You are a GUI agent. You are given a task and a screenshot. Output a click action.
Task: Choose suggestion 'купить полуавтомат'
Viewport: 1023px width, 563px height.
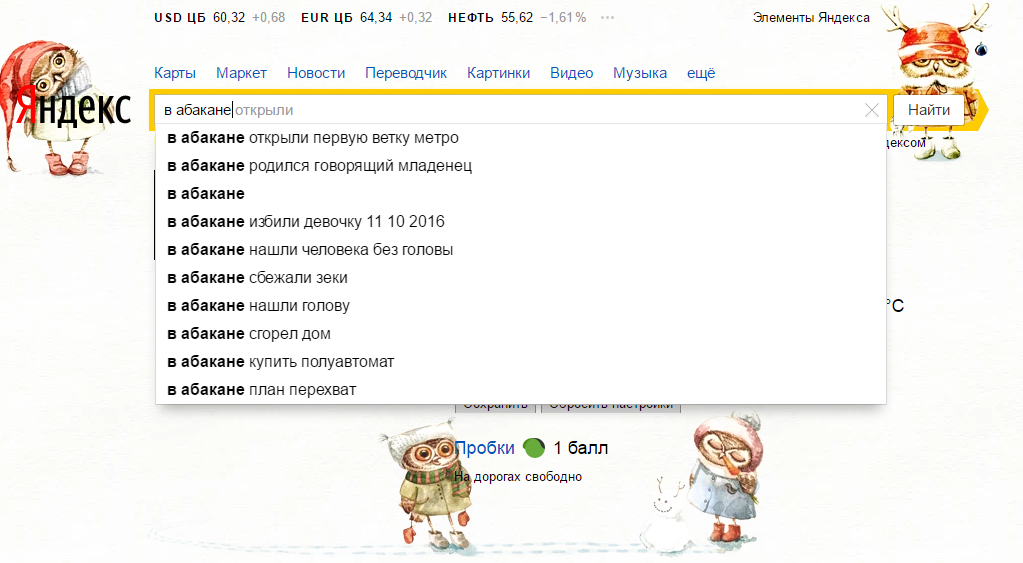pos(521,362)
